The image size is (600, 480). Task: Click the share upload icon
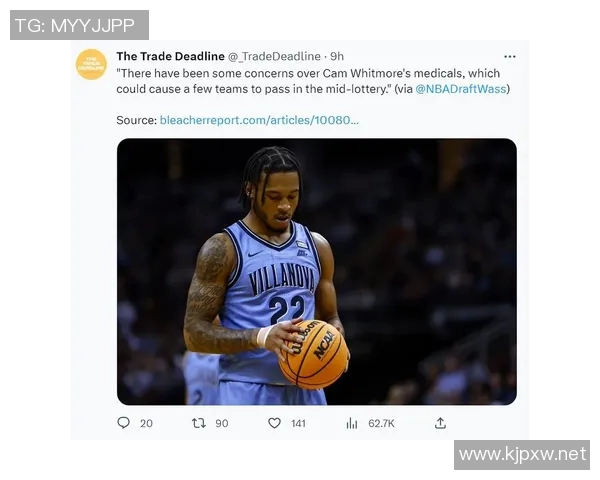(x=440, y=423)
